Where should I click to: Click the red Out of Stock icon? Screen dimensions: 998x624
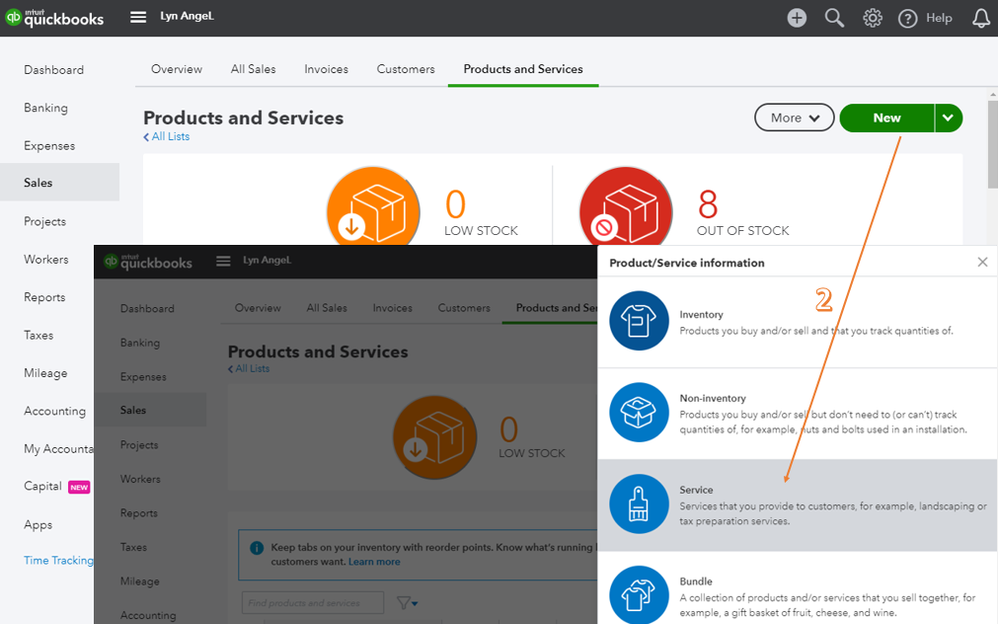(x=626, y=206)
